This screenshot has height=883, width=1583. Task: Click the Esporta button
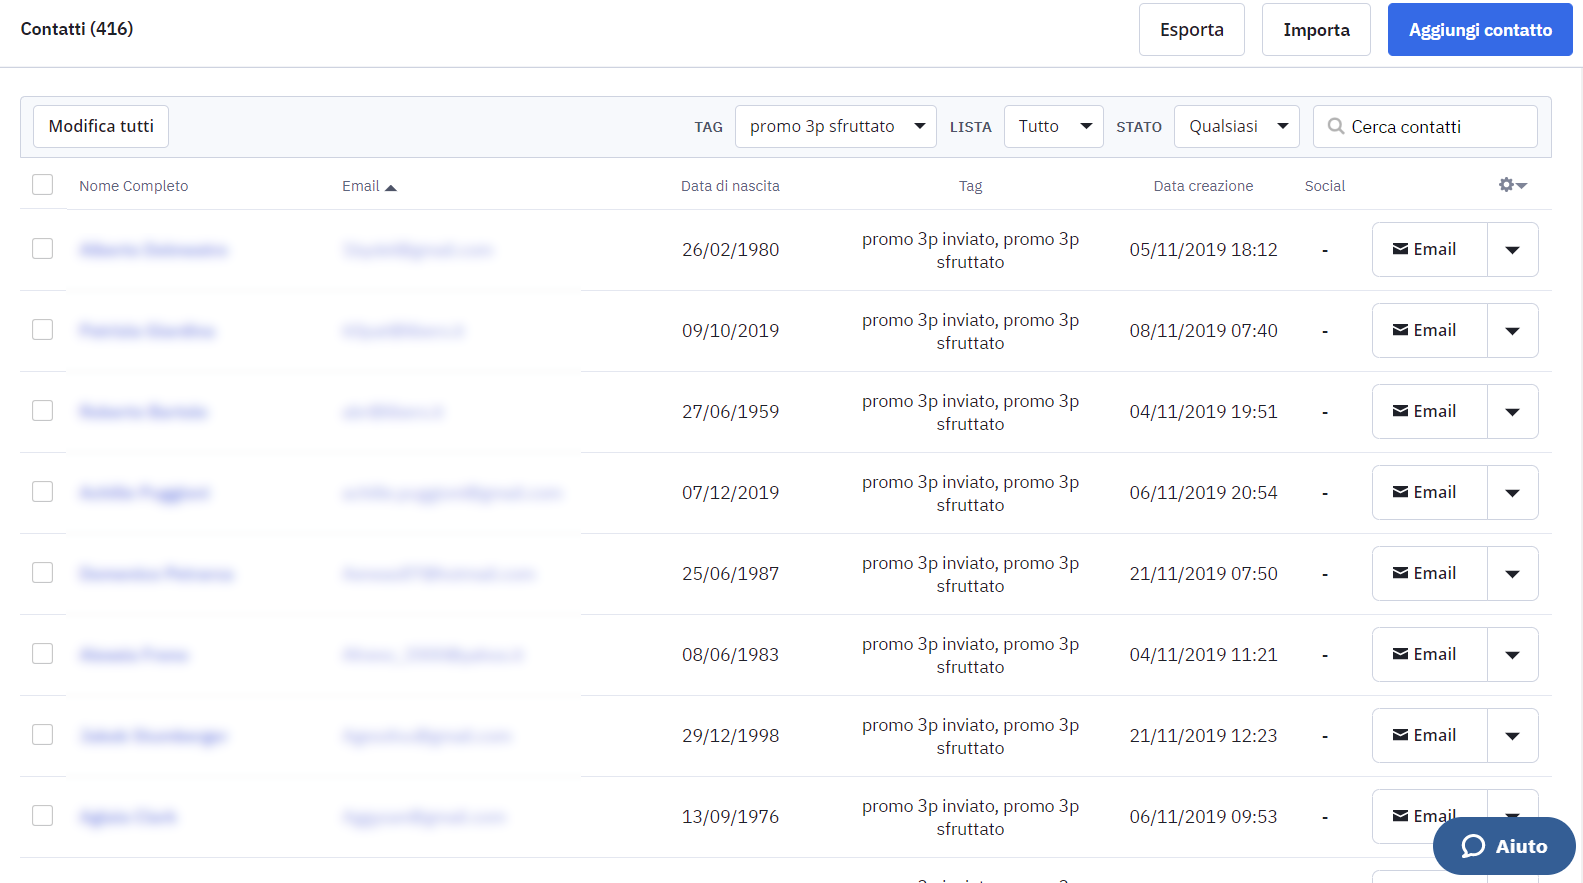[x=1192, y=30]
